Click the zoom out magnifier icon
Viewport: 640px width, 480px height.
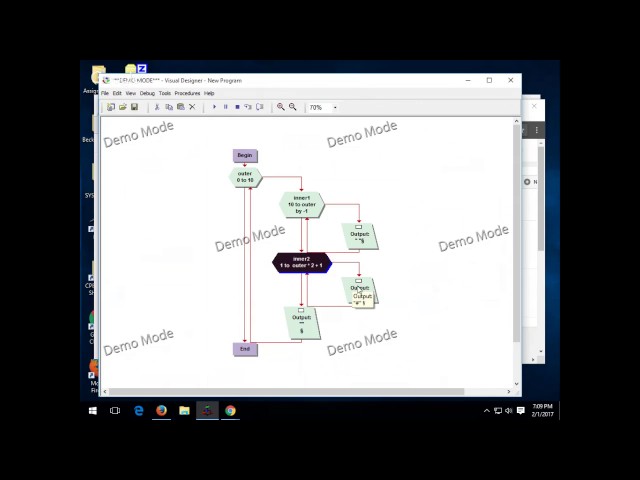click(x=293, y=107)
